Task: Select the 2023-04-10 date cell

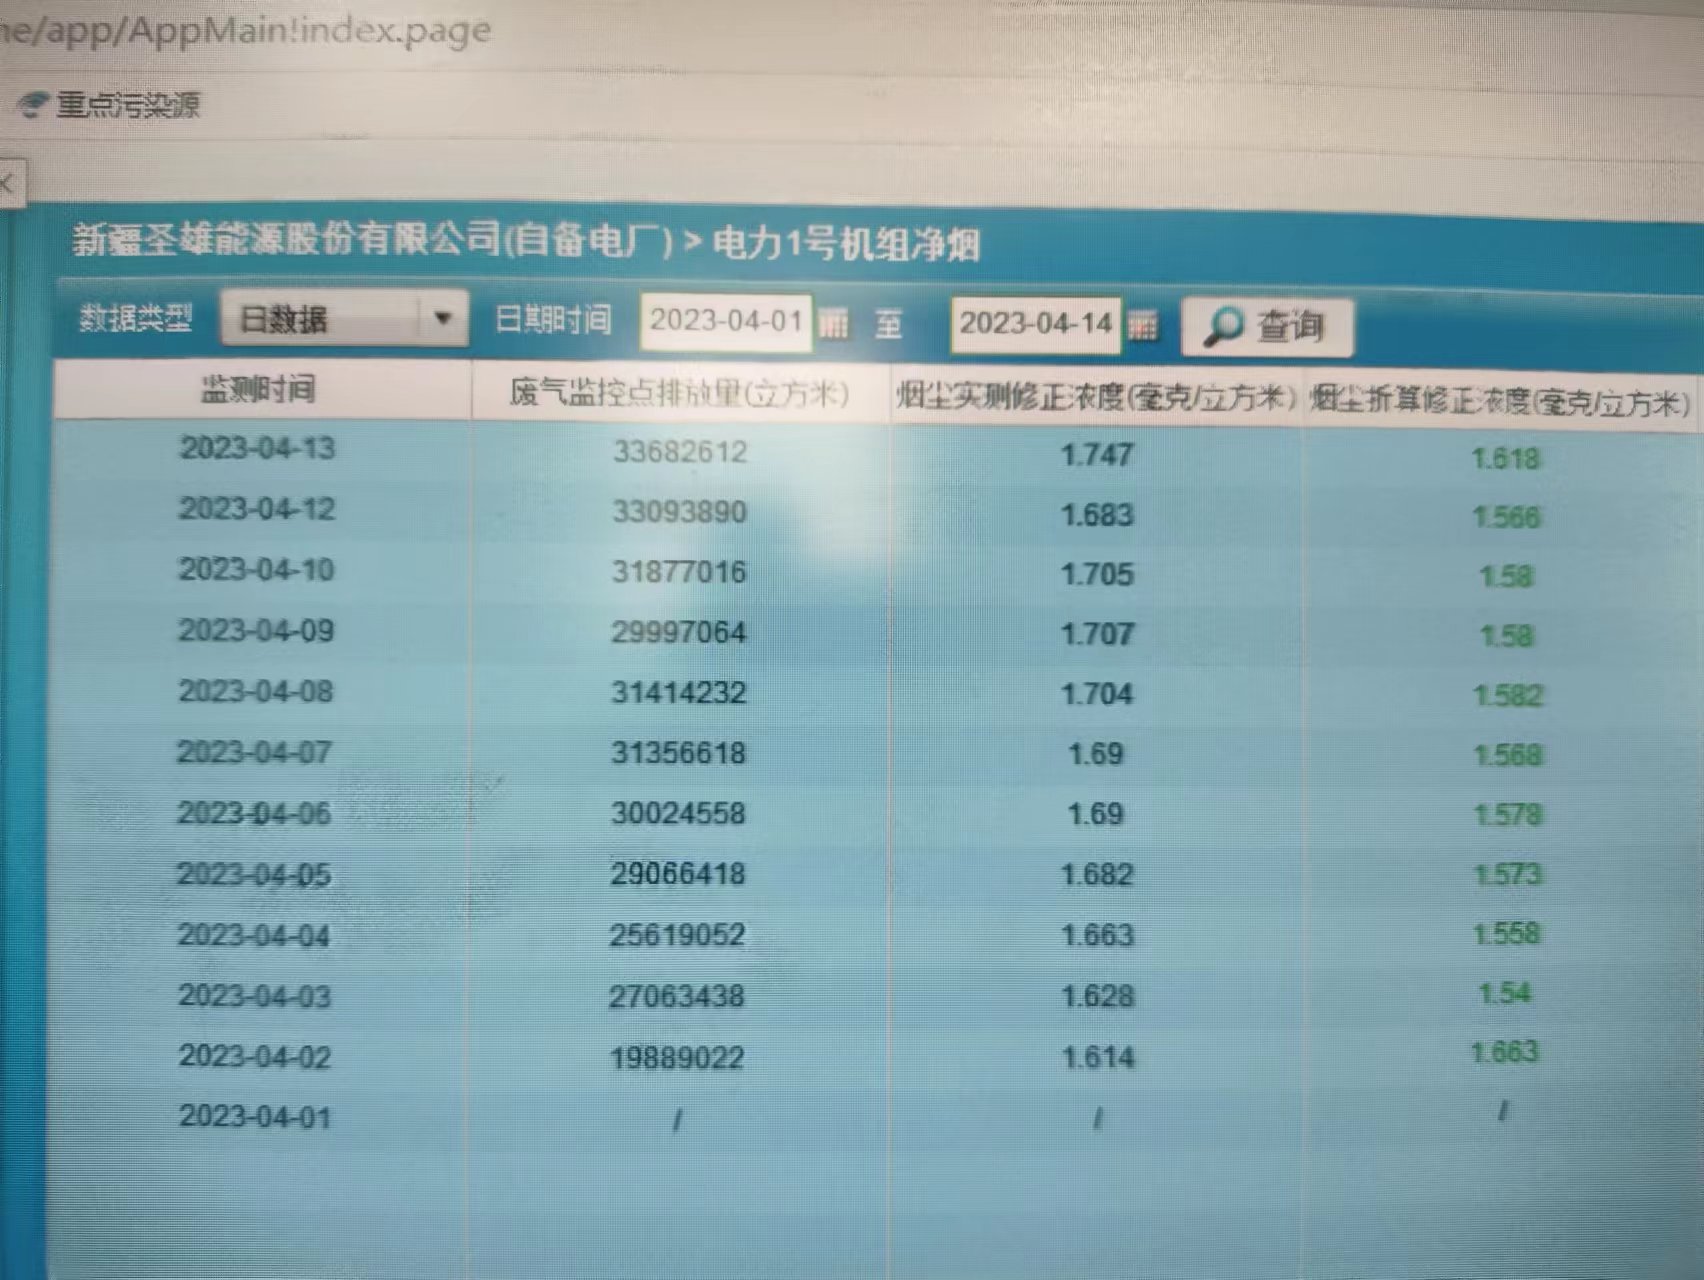Action: [256, 570]
